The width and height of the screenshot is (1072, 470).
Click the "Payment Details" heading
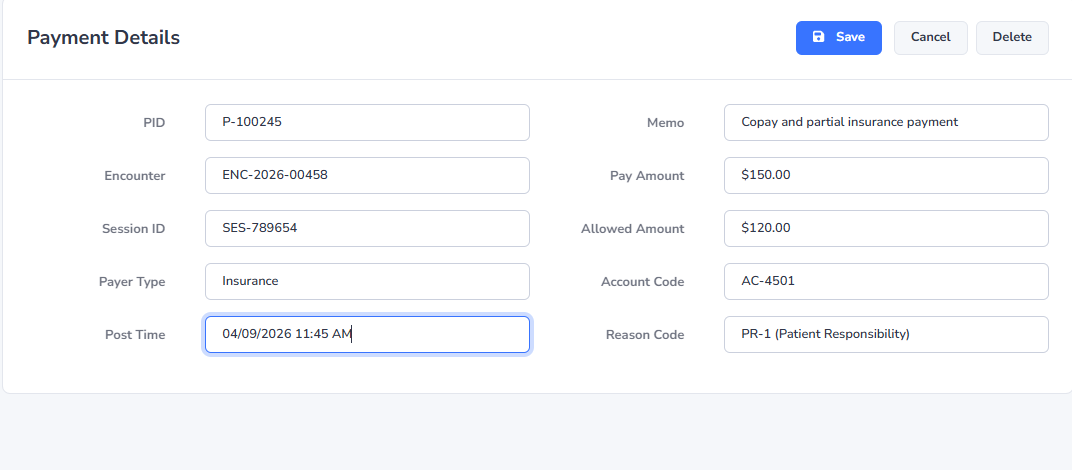(104, 38)
